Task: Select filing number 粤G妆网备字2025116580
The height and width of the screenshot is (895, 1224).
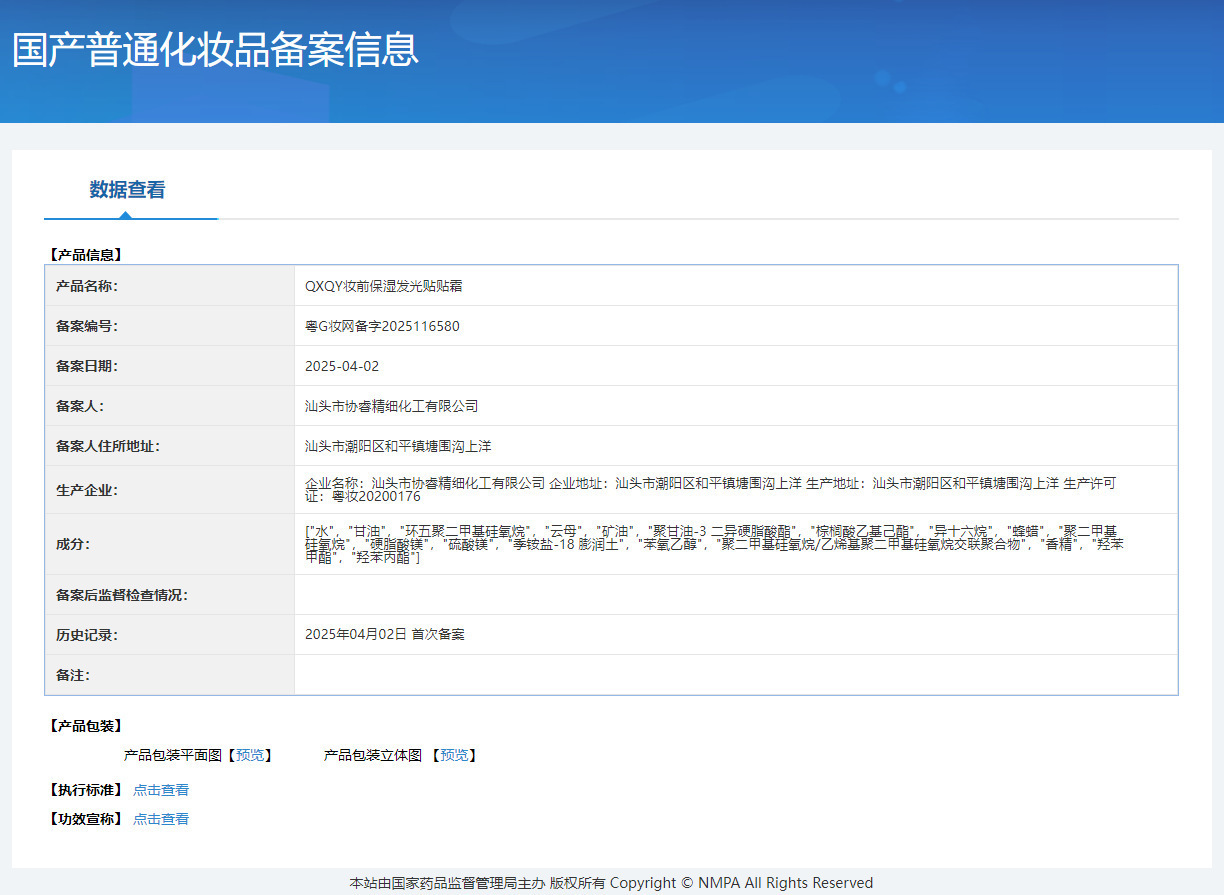Action: [382, 326]
